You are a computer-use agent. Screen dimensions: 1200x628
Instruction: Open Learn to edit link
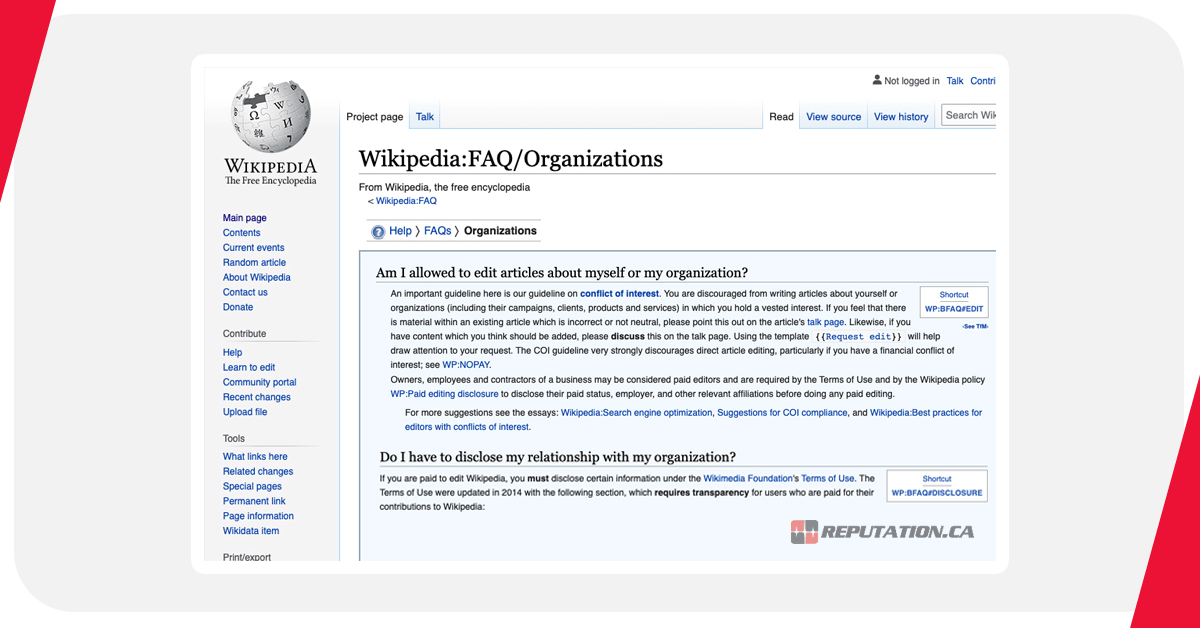click(x=249, y=368)
